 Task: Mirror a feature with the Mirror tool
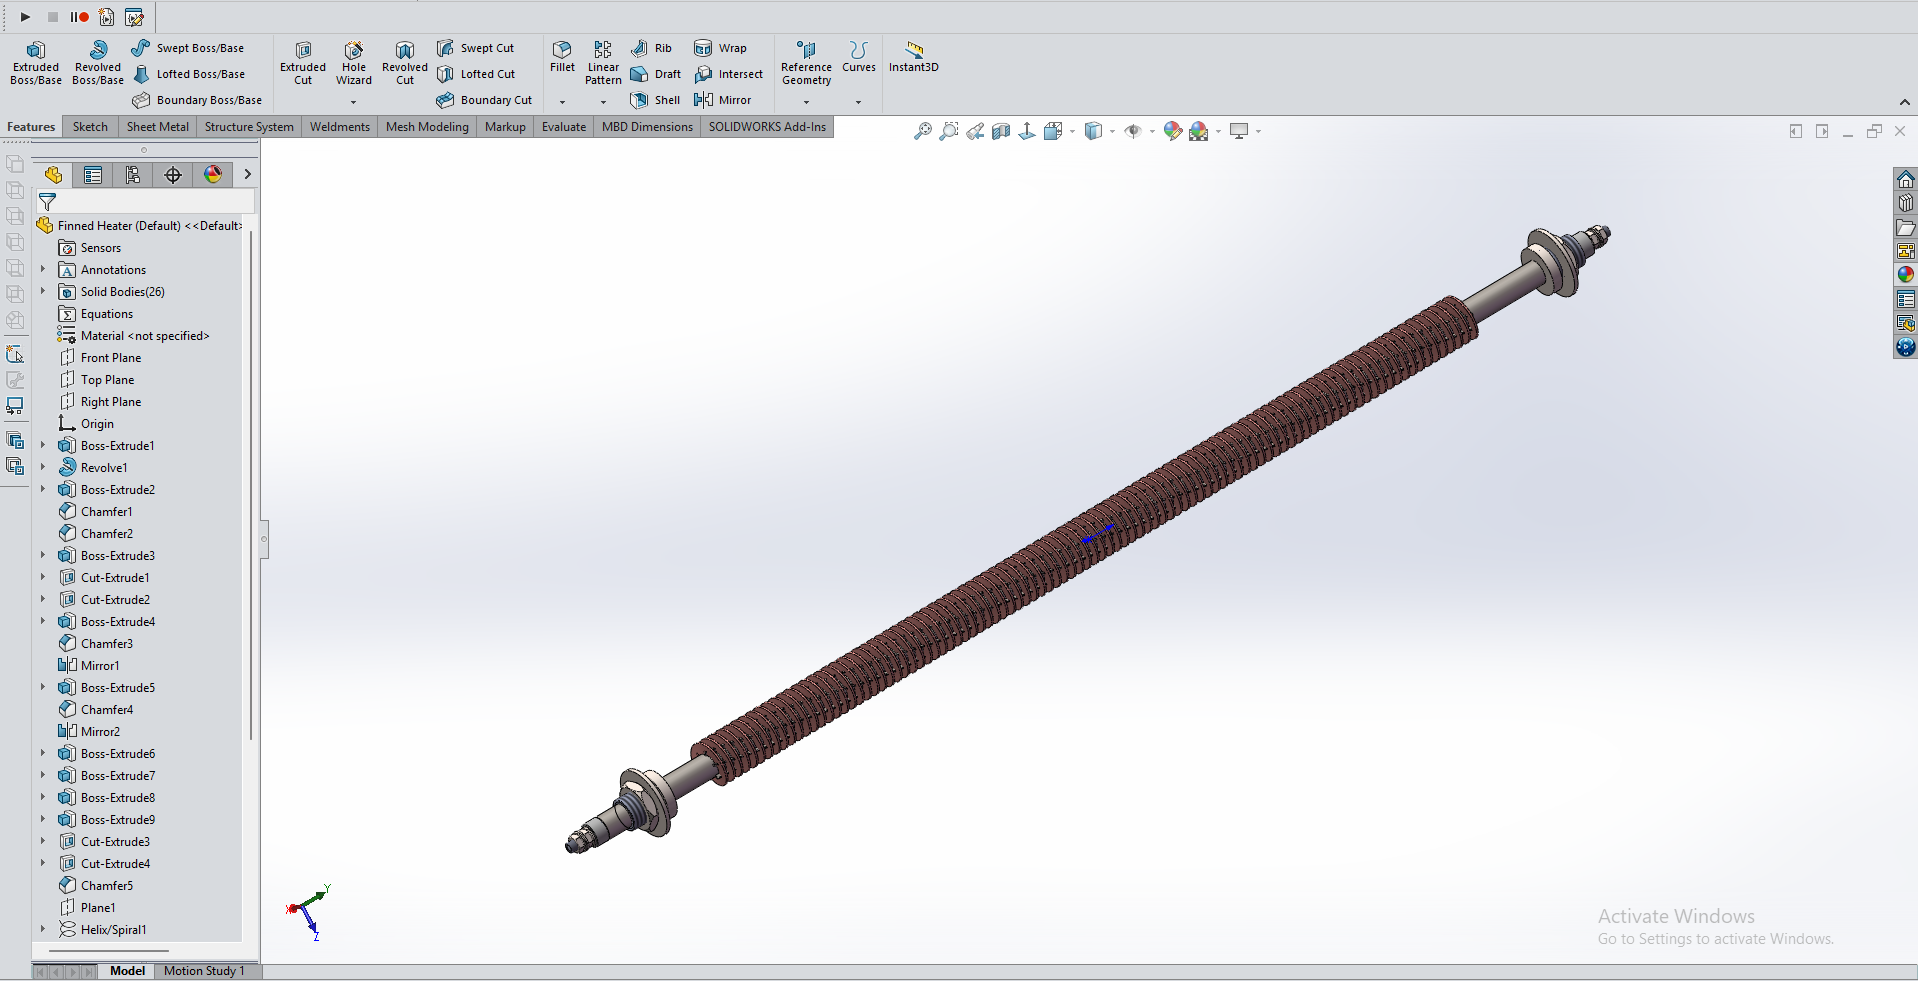[x=722, y=100]
